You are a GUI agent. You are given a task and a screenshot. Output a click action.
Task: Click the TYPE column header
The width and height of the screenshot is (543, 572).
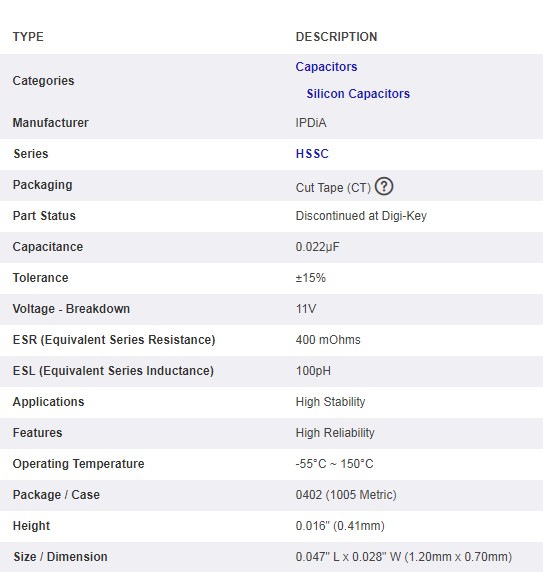tap(28, 37)
